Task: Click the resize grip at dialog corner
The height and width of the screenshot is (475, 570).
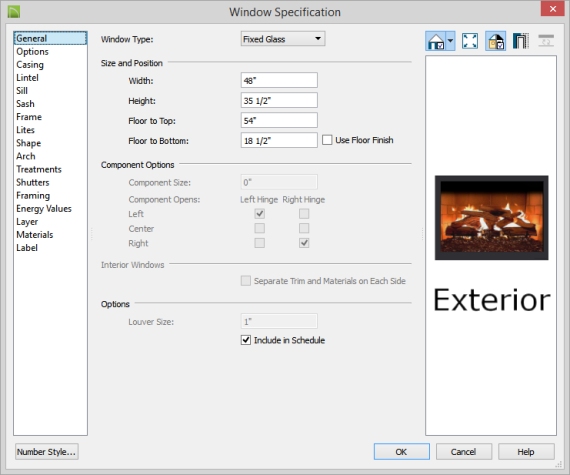Action: pyautogui.click(x=559, y=465)
